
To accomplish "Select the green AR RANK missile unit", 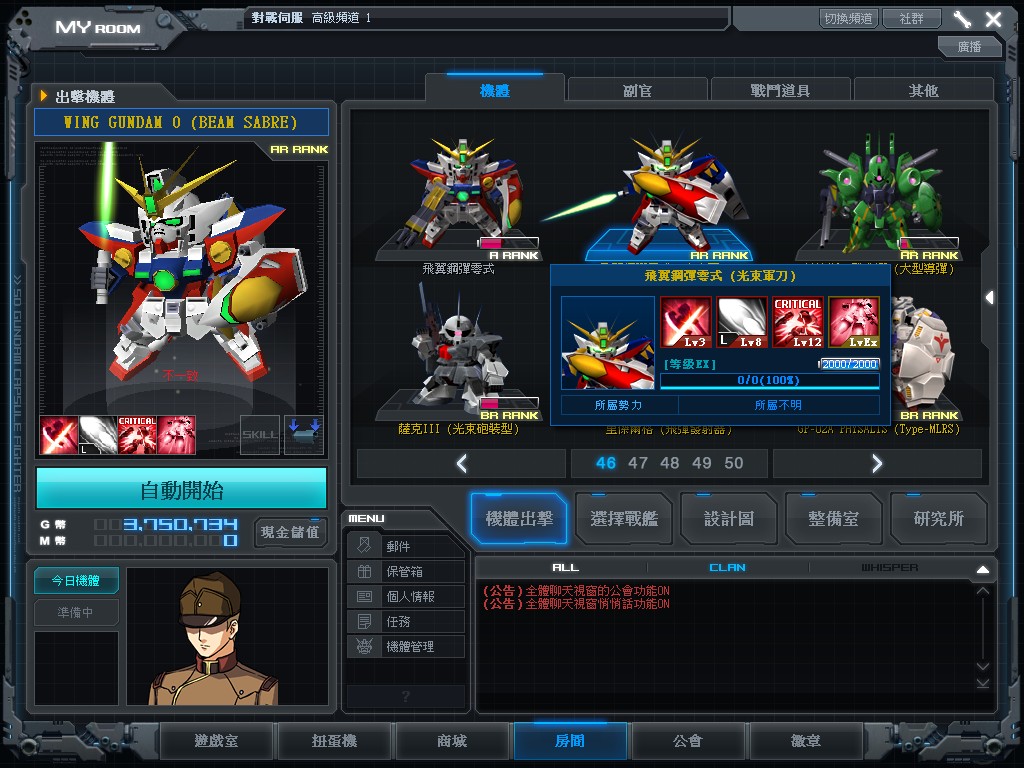I will pyautogui.click(x=878, y=198).
